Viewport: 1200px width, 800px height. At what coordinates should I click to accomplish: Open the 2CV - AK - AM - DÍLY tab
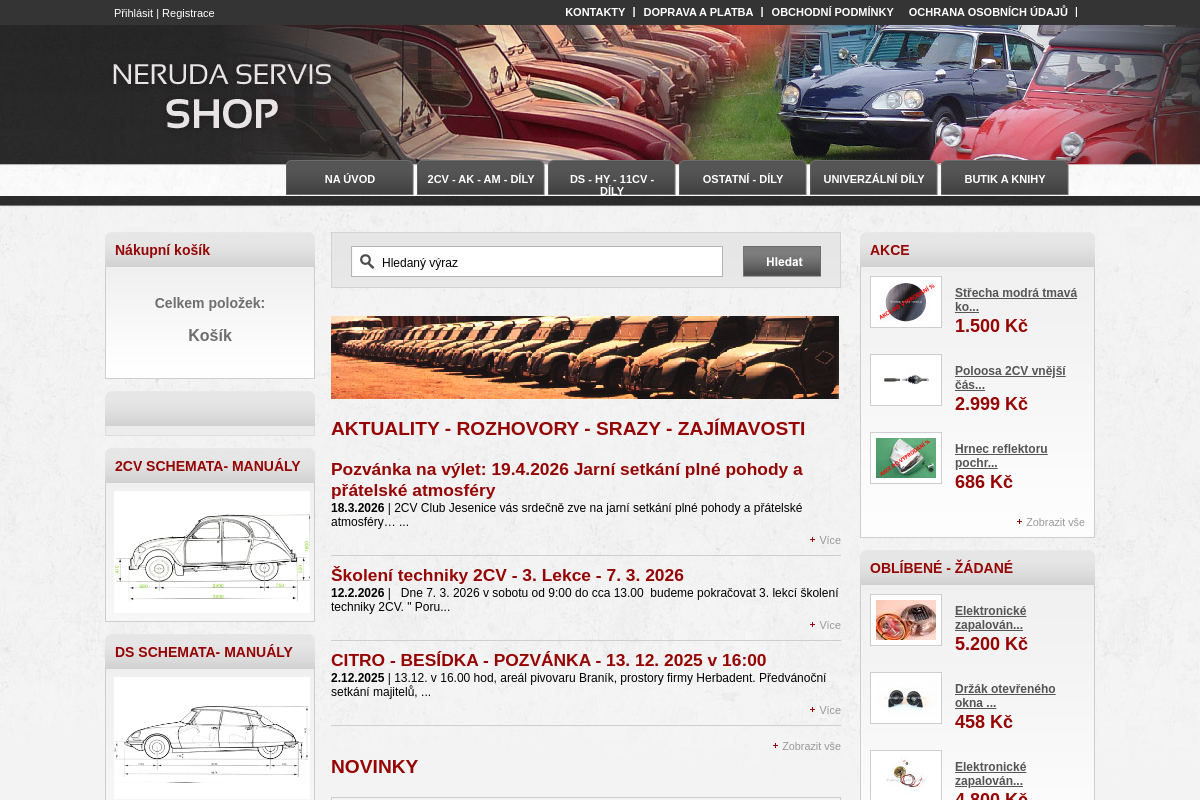click(x=481, y=179)
